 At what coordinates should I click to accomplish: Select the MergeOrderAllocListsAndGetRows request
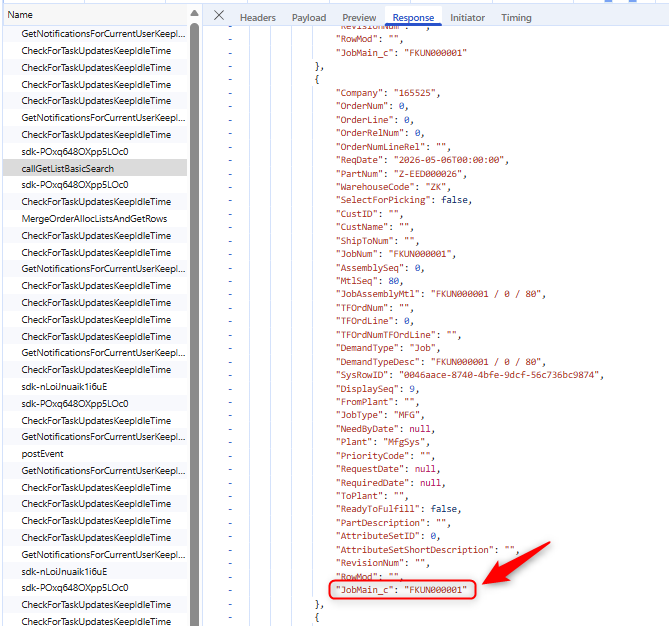click(x=95, y=219)
